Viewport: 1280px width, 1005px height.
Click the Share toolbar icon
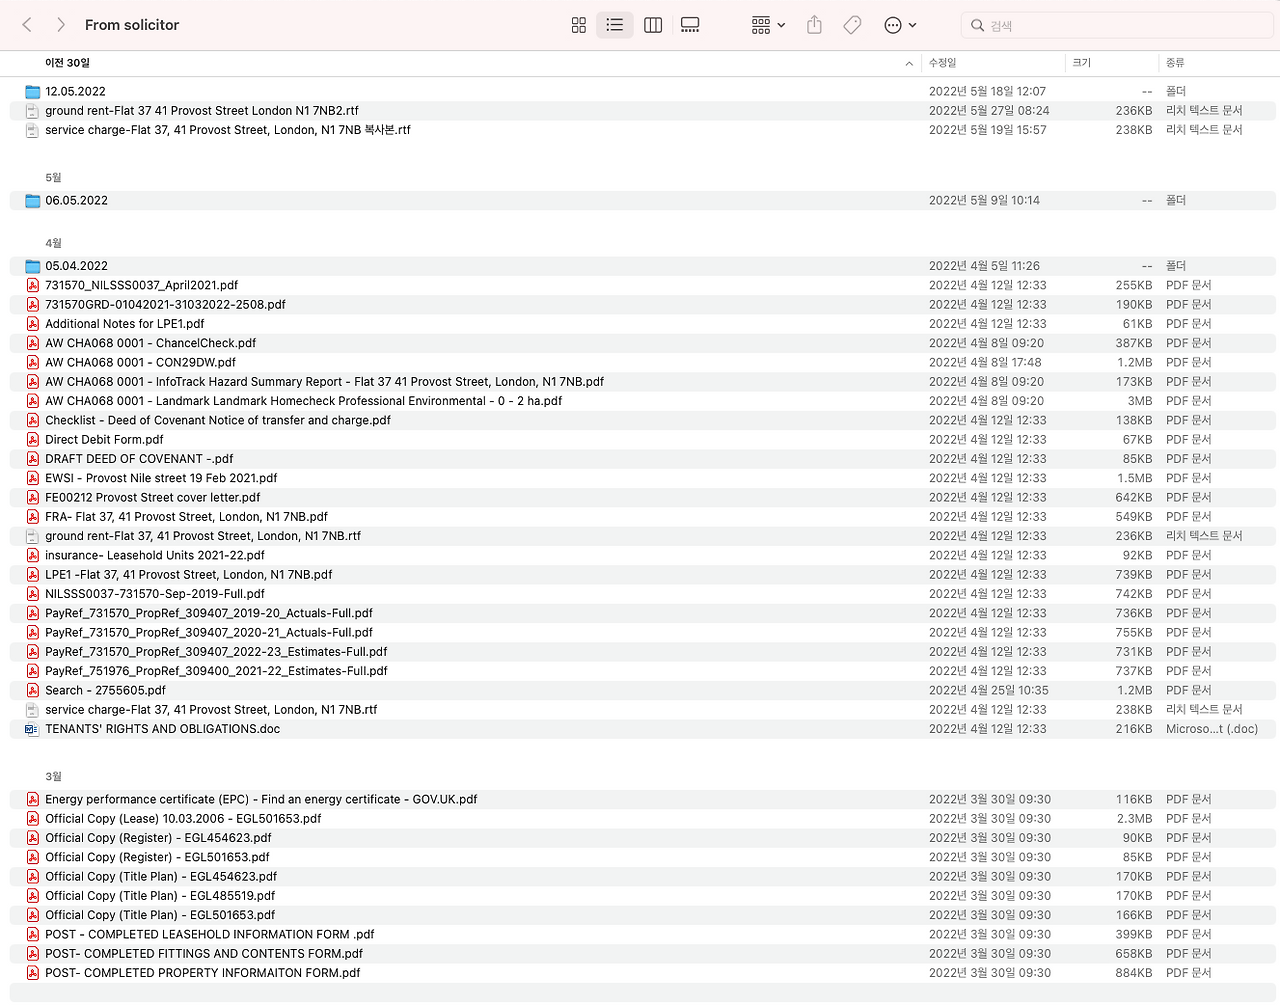[814, 25]
